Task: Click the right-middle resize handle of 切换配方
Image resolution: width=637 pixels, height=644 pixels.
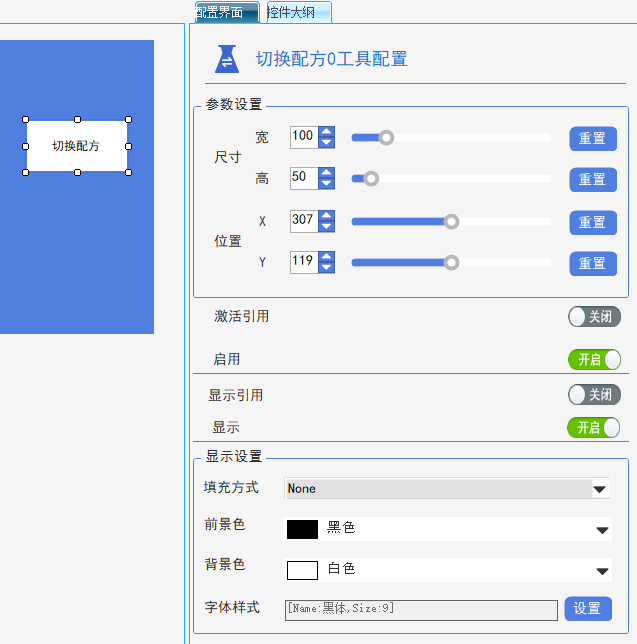Action: click(129, 146)
